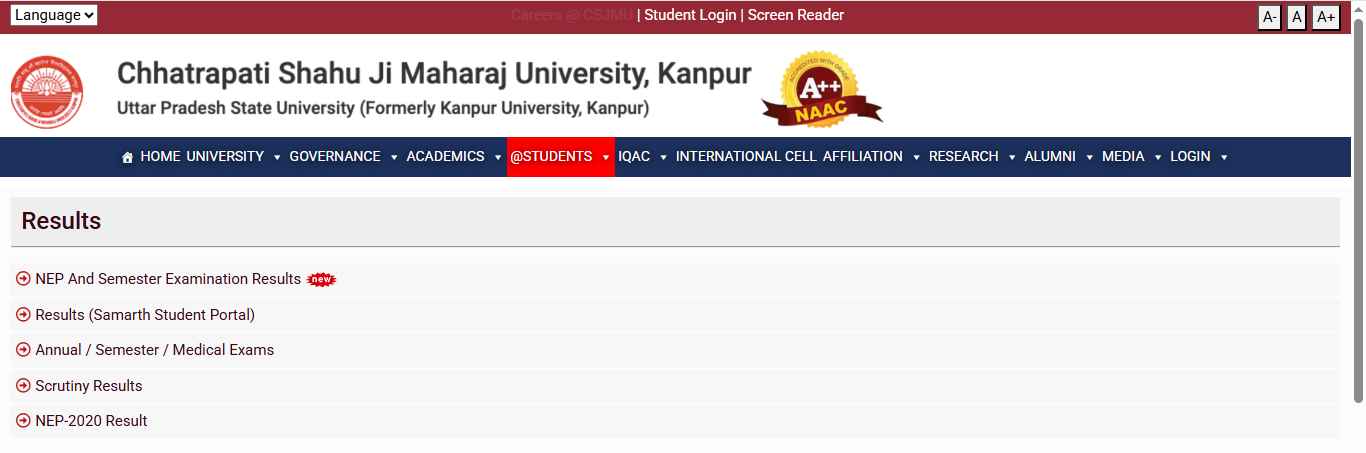Expand the ACADEMICS menu arrow
Screen dimensions: 1366x453
click(498, 157)
